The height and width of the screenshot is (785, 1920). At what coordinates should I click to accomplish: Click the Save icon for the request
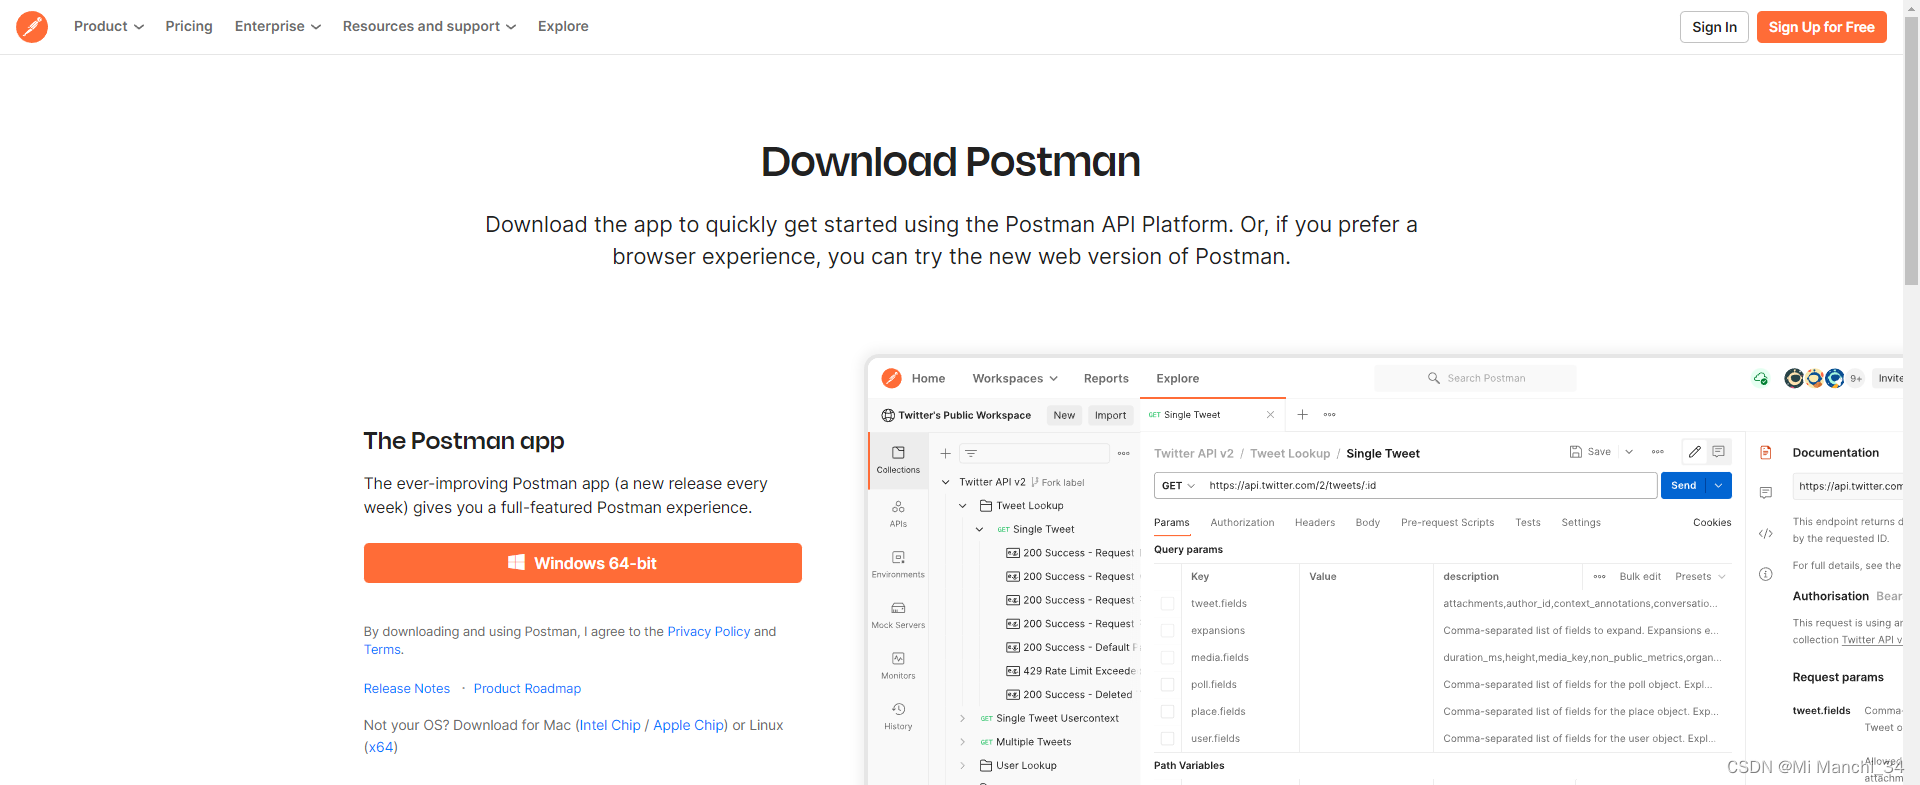pos(1576,452)
